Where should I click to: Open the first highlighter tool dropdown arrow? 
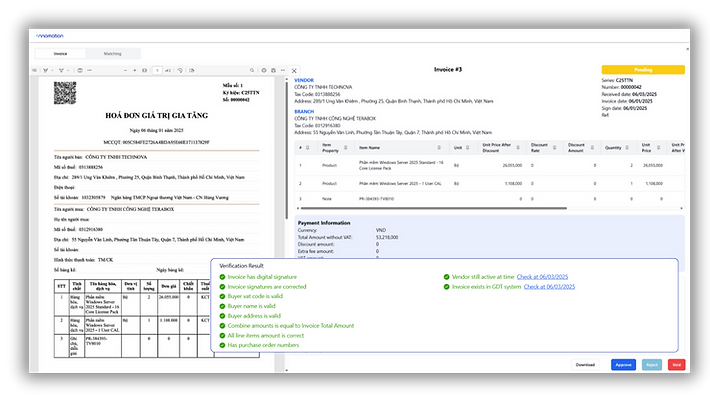(53, 70)
